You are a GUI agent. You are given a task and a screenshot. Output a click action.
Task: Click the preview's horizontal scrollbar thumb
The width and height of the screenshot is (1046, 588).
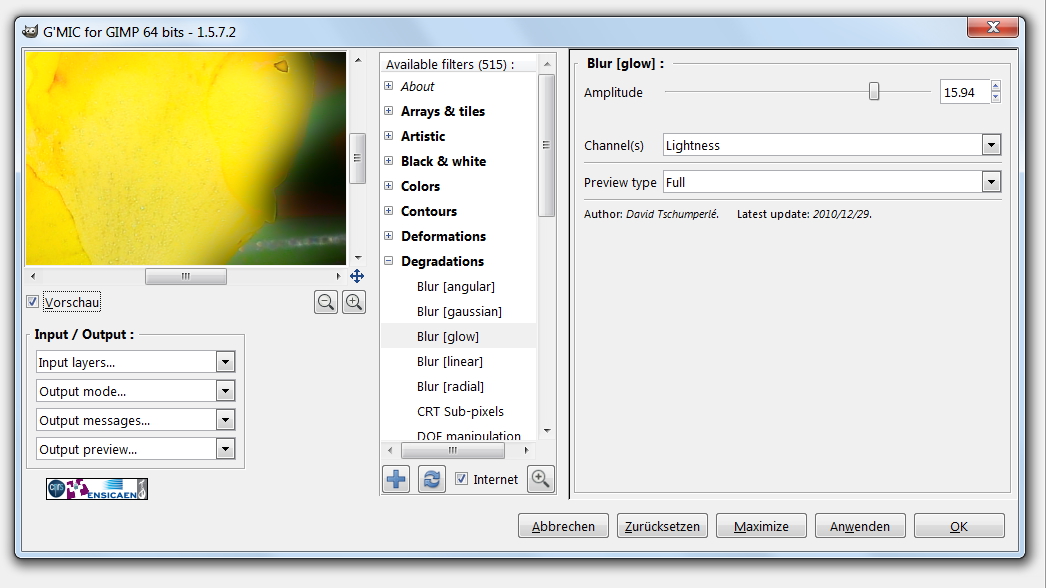point(186,276)
